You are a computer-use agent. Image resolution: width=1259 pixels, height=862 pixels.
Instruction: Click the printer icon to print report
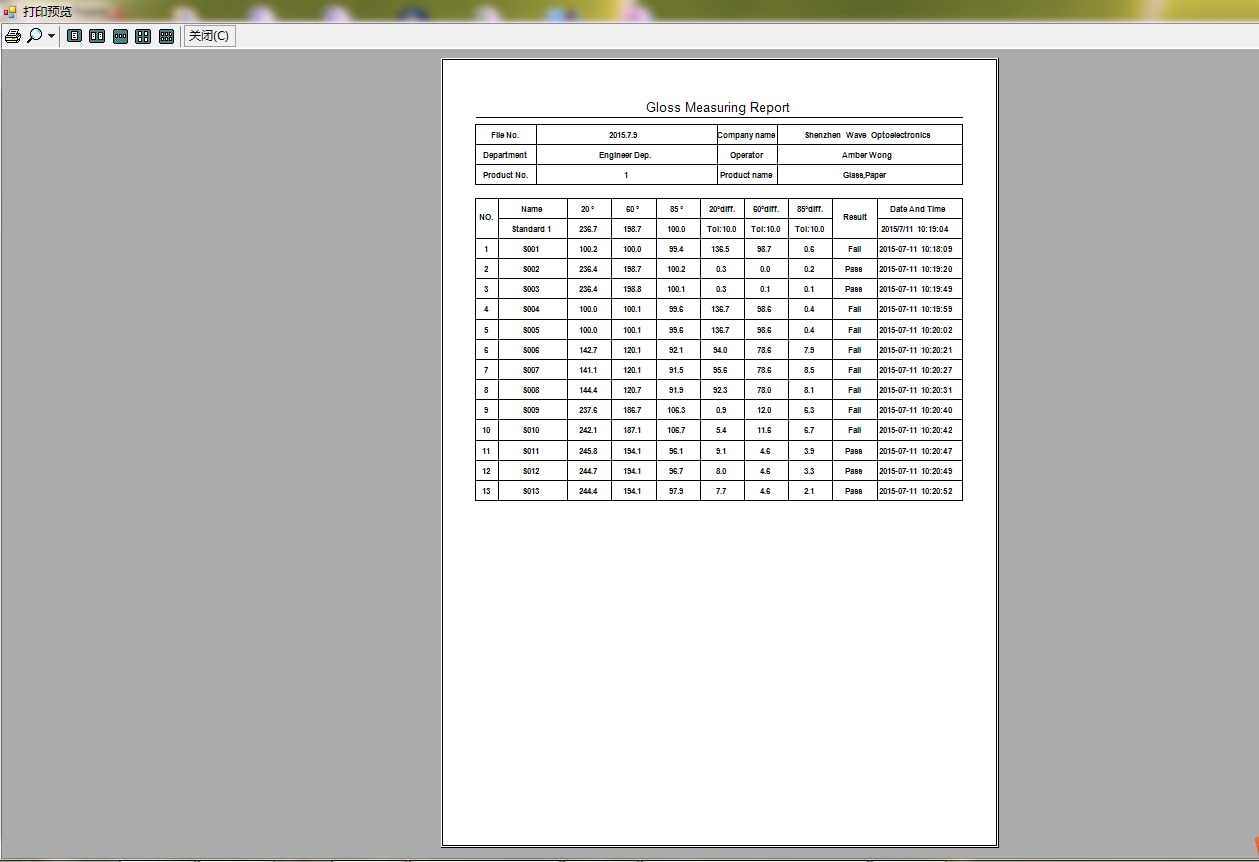13,36
